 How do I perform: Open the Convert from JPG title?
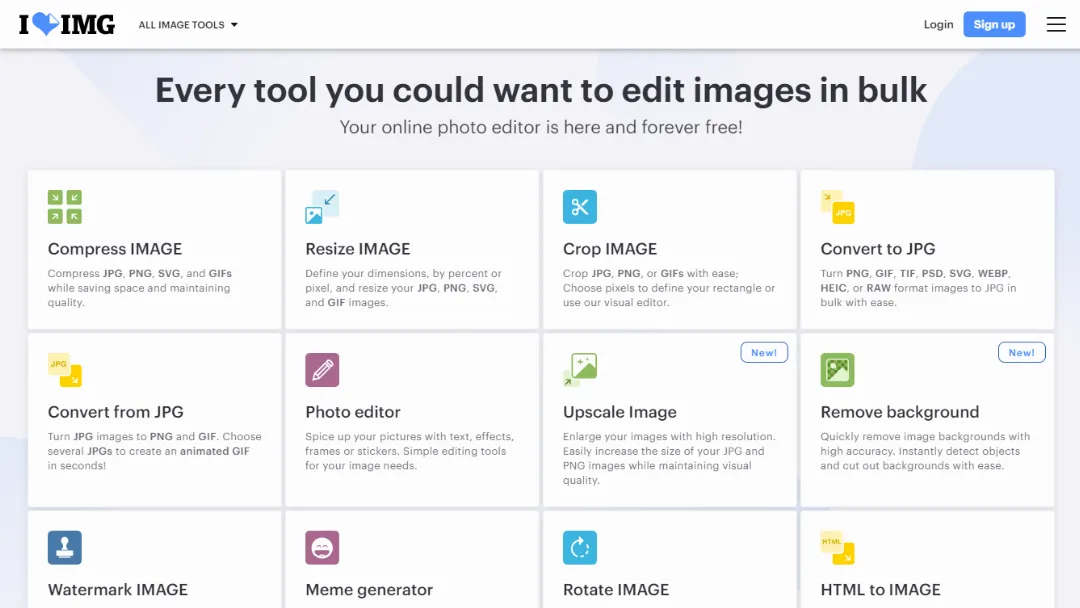tap(116, 412)
